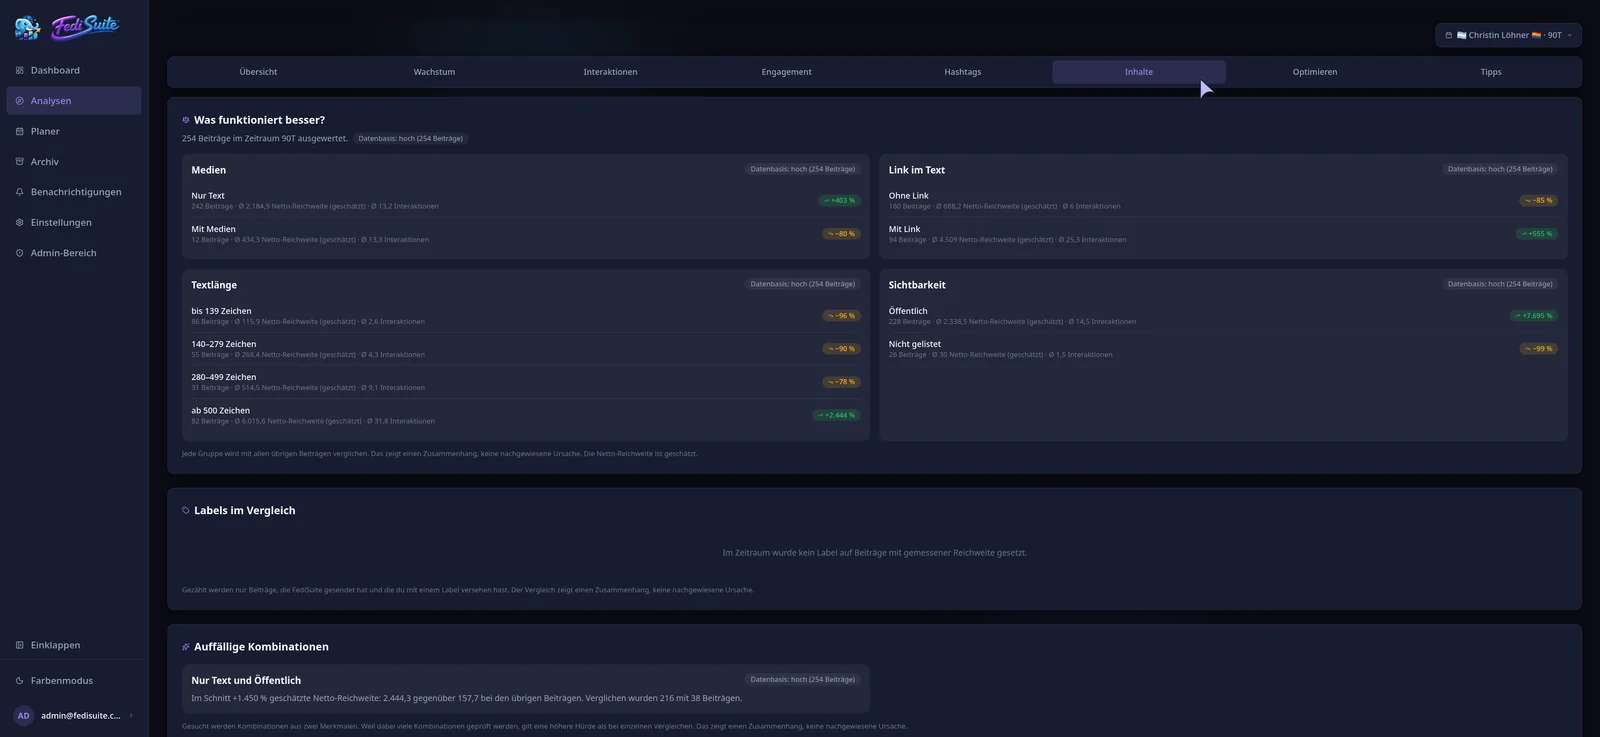Switch to the Übersicht tab
This screenshot has height=737, width=1600.
(258, 72)
